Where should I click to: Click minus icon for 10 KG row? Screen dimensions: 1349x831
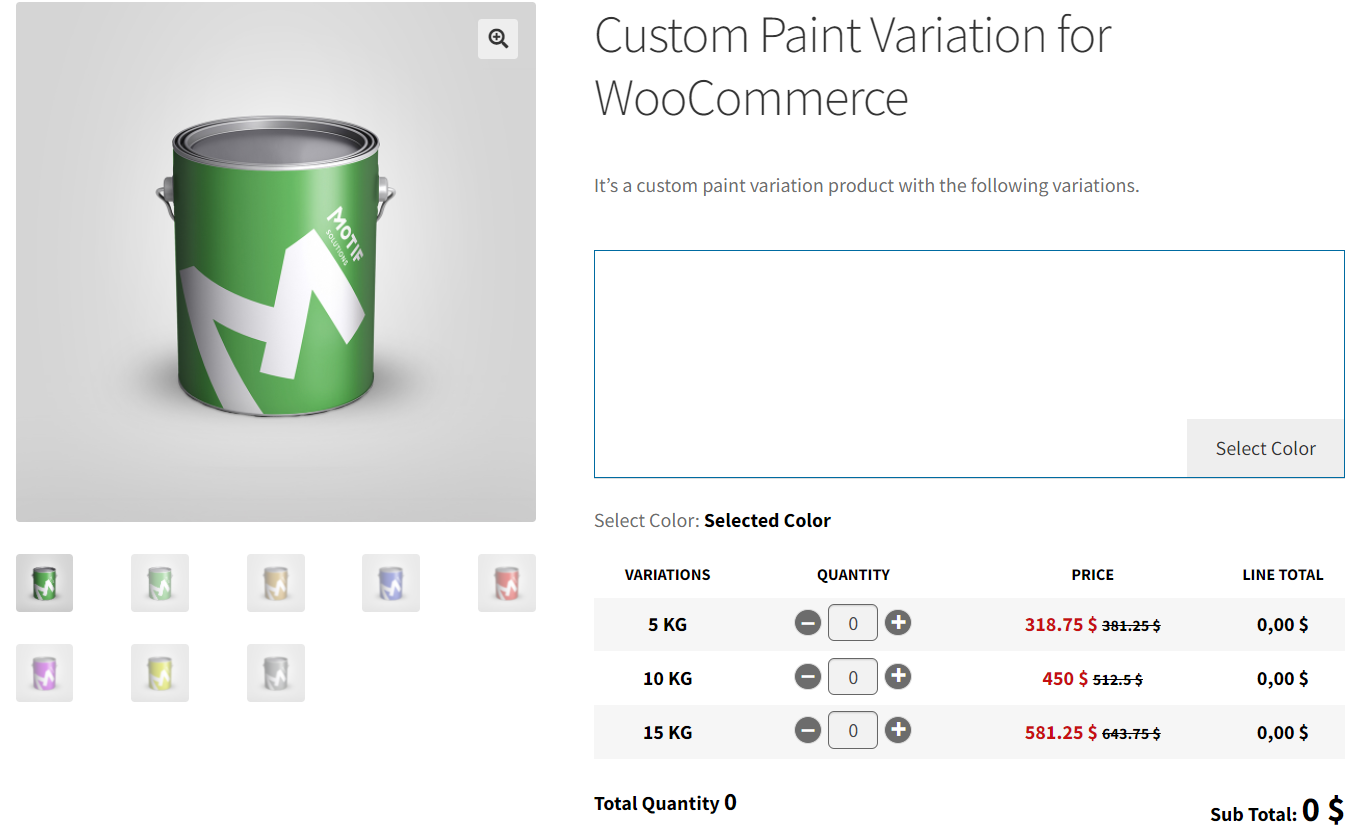(808, 677)
